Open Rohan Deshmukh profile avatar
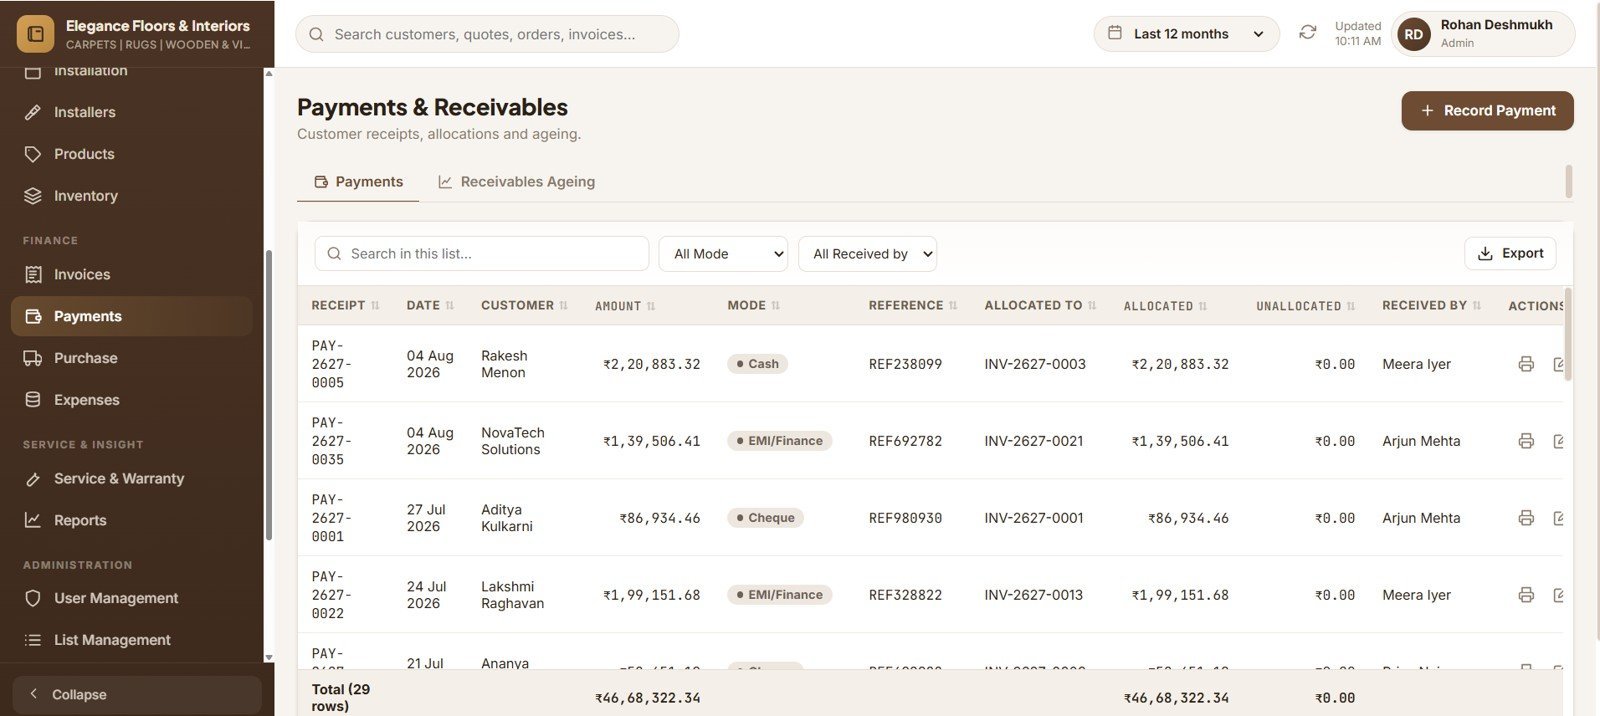Image resolution: width=1600 pixels, height=716 pixels. tap(1413, 34)
